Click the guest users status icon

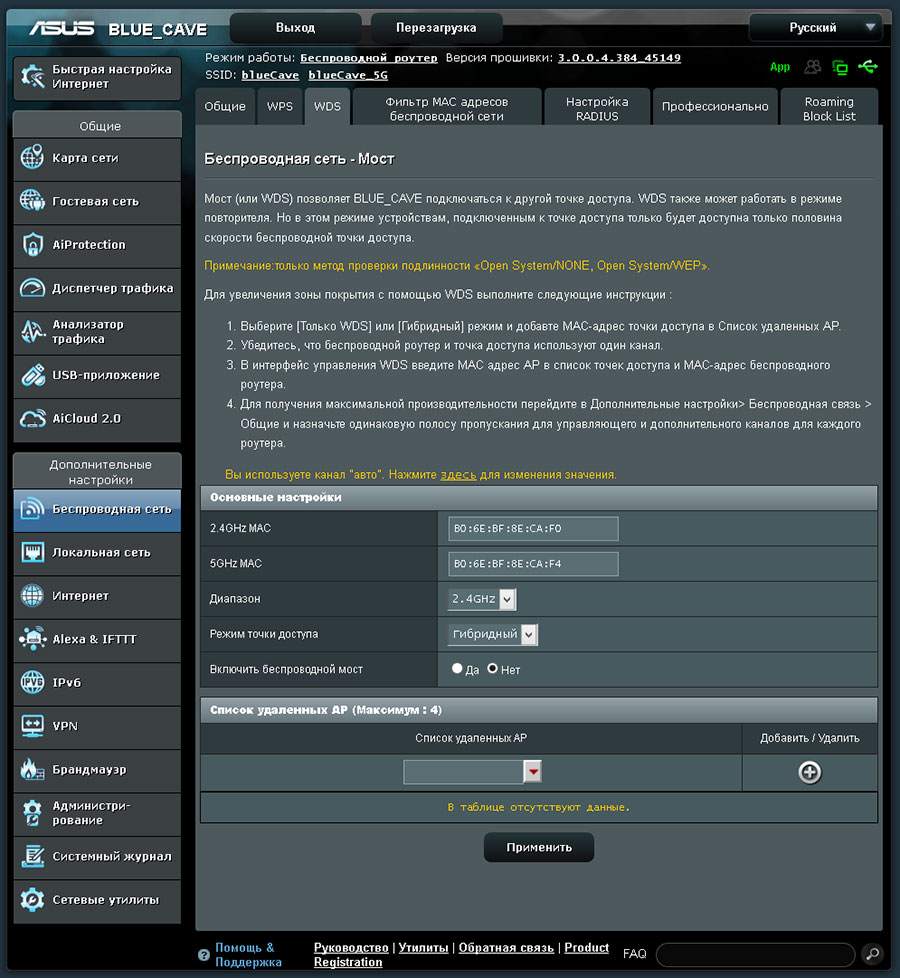click(x=813, y=67)
